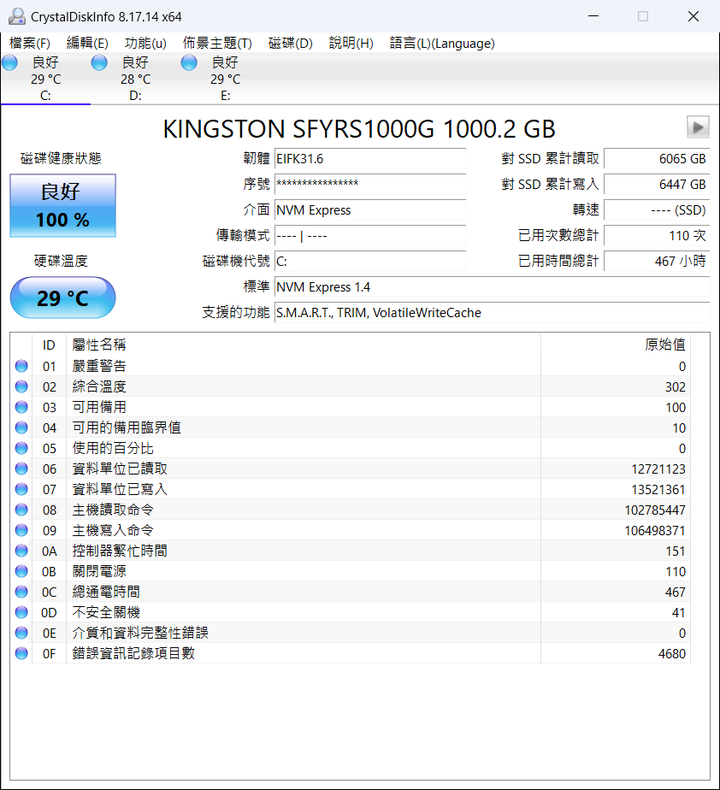
Task: Open the 檔案(F) menu
Action: pyautogui.click(x=30, y=43)
